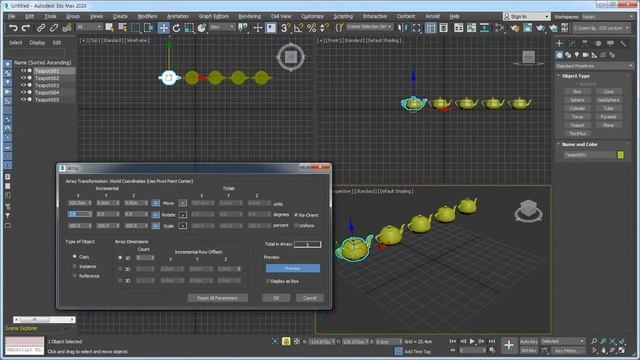Toggle the selection lock padlock icon

point(286,341)
